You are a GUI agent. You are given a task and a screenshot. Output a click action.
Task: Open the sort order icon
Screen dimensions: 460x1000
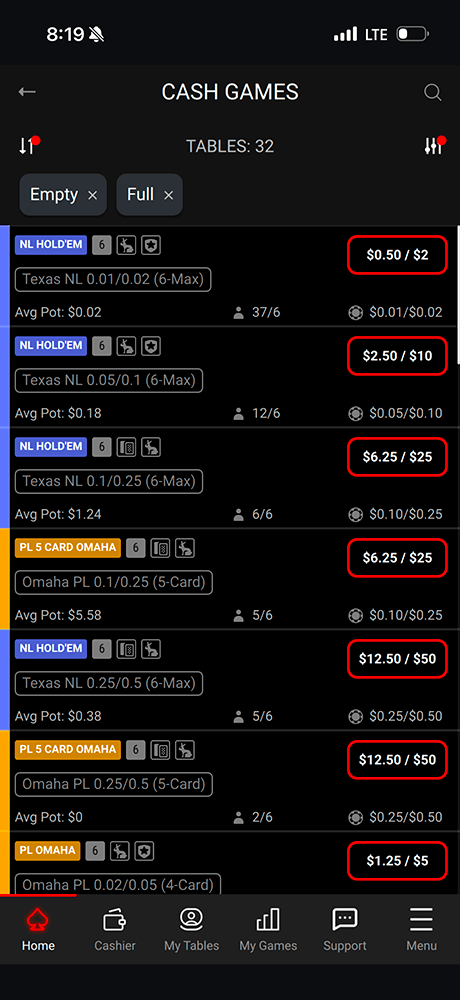[29, 145]
